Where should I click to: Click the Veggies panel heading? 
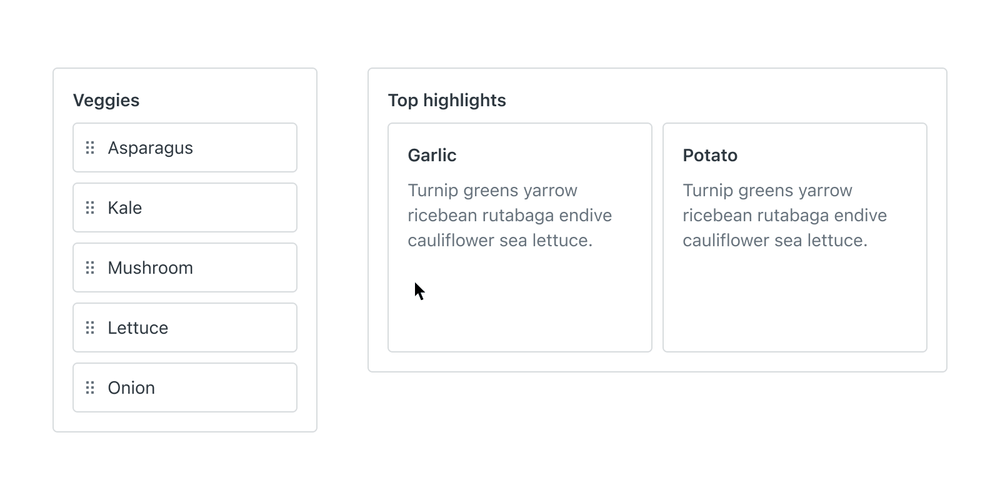coord(106,100)
